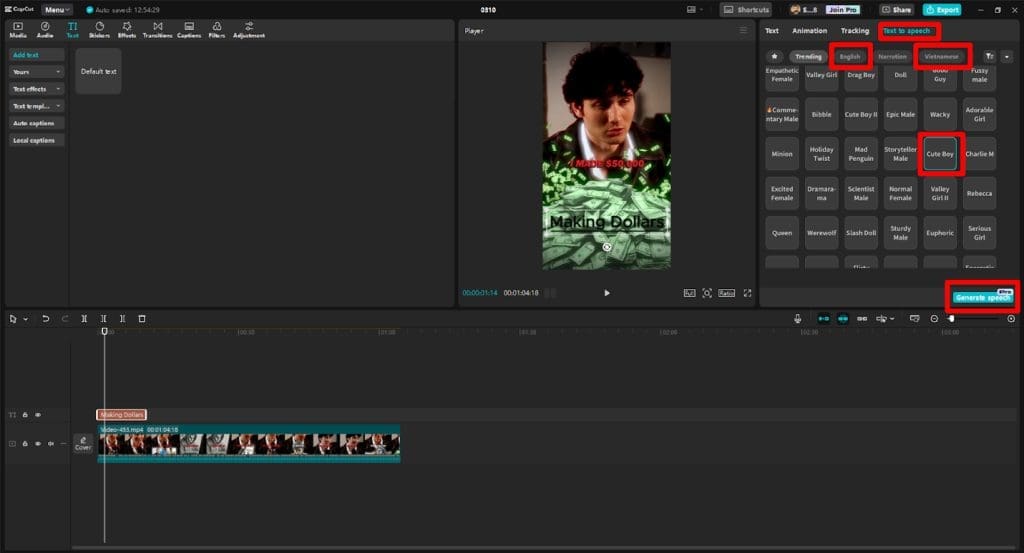Viewport: 1024px width, 553px height.
Task: Click the Play button in Player
Action: (x=607, y=293)
